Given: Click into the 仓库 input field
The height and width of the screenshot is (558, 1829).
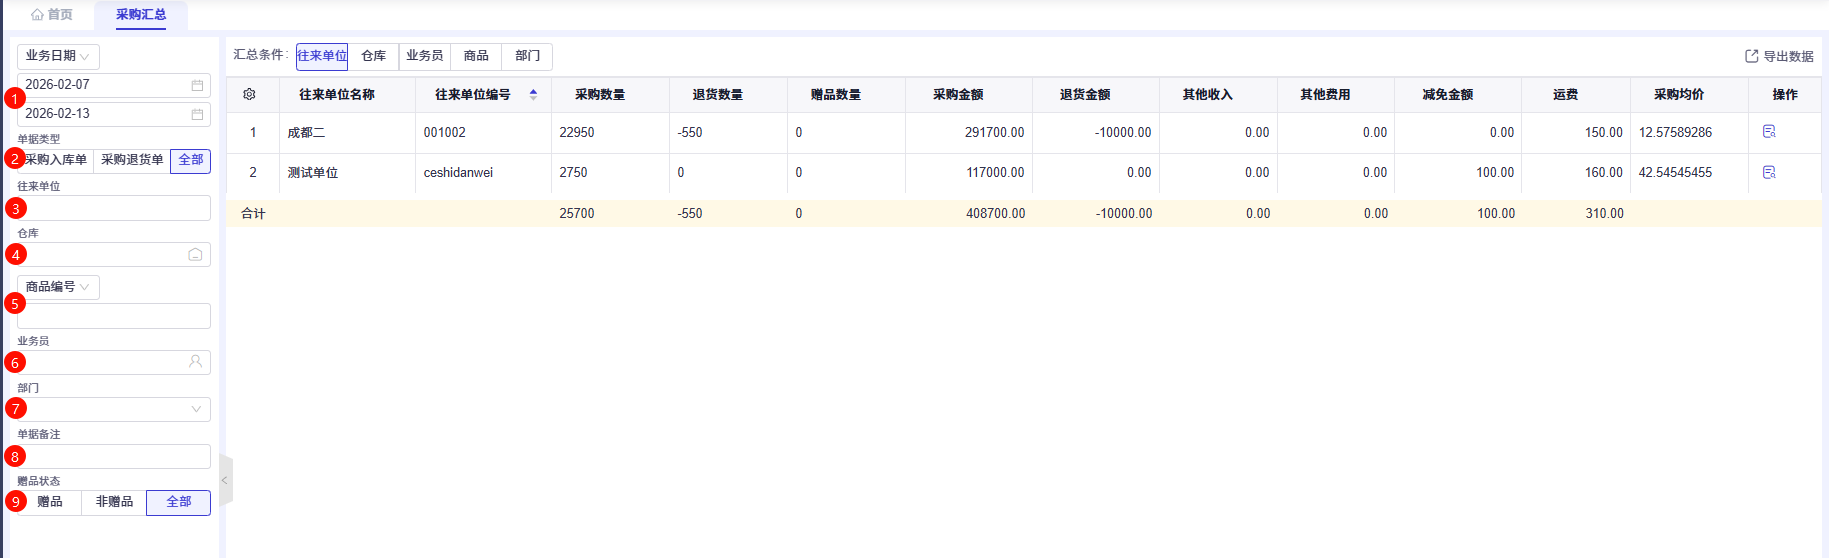Looking at the screenshot, I should click(114, 255).
